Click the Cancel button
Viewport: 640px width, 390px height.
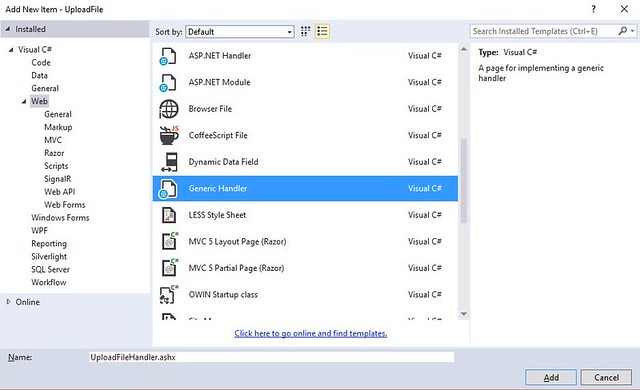[606, 377]
